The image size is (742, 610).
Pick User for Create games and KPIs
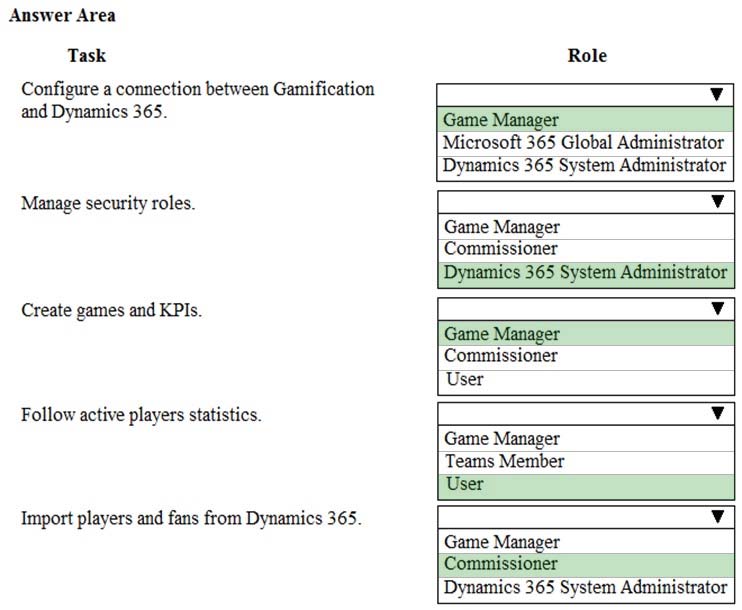click(586, 380)
